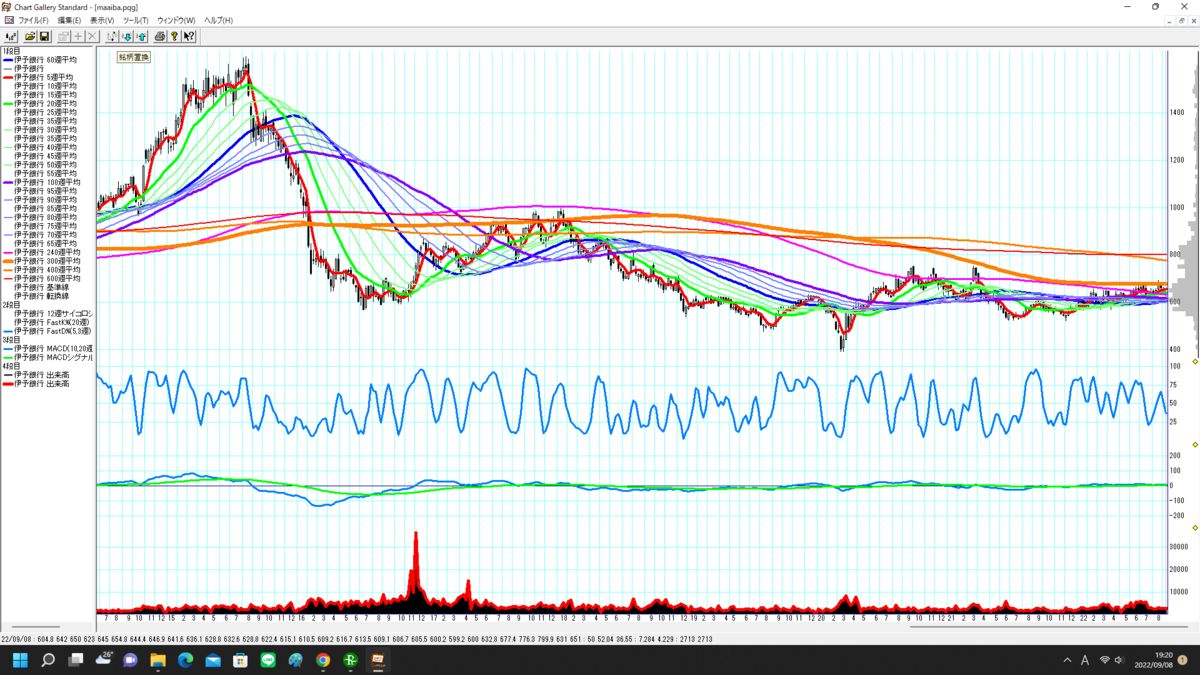
Task: Select the MACDシグナル legend entry
Action: coord(53,357)
